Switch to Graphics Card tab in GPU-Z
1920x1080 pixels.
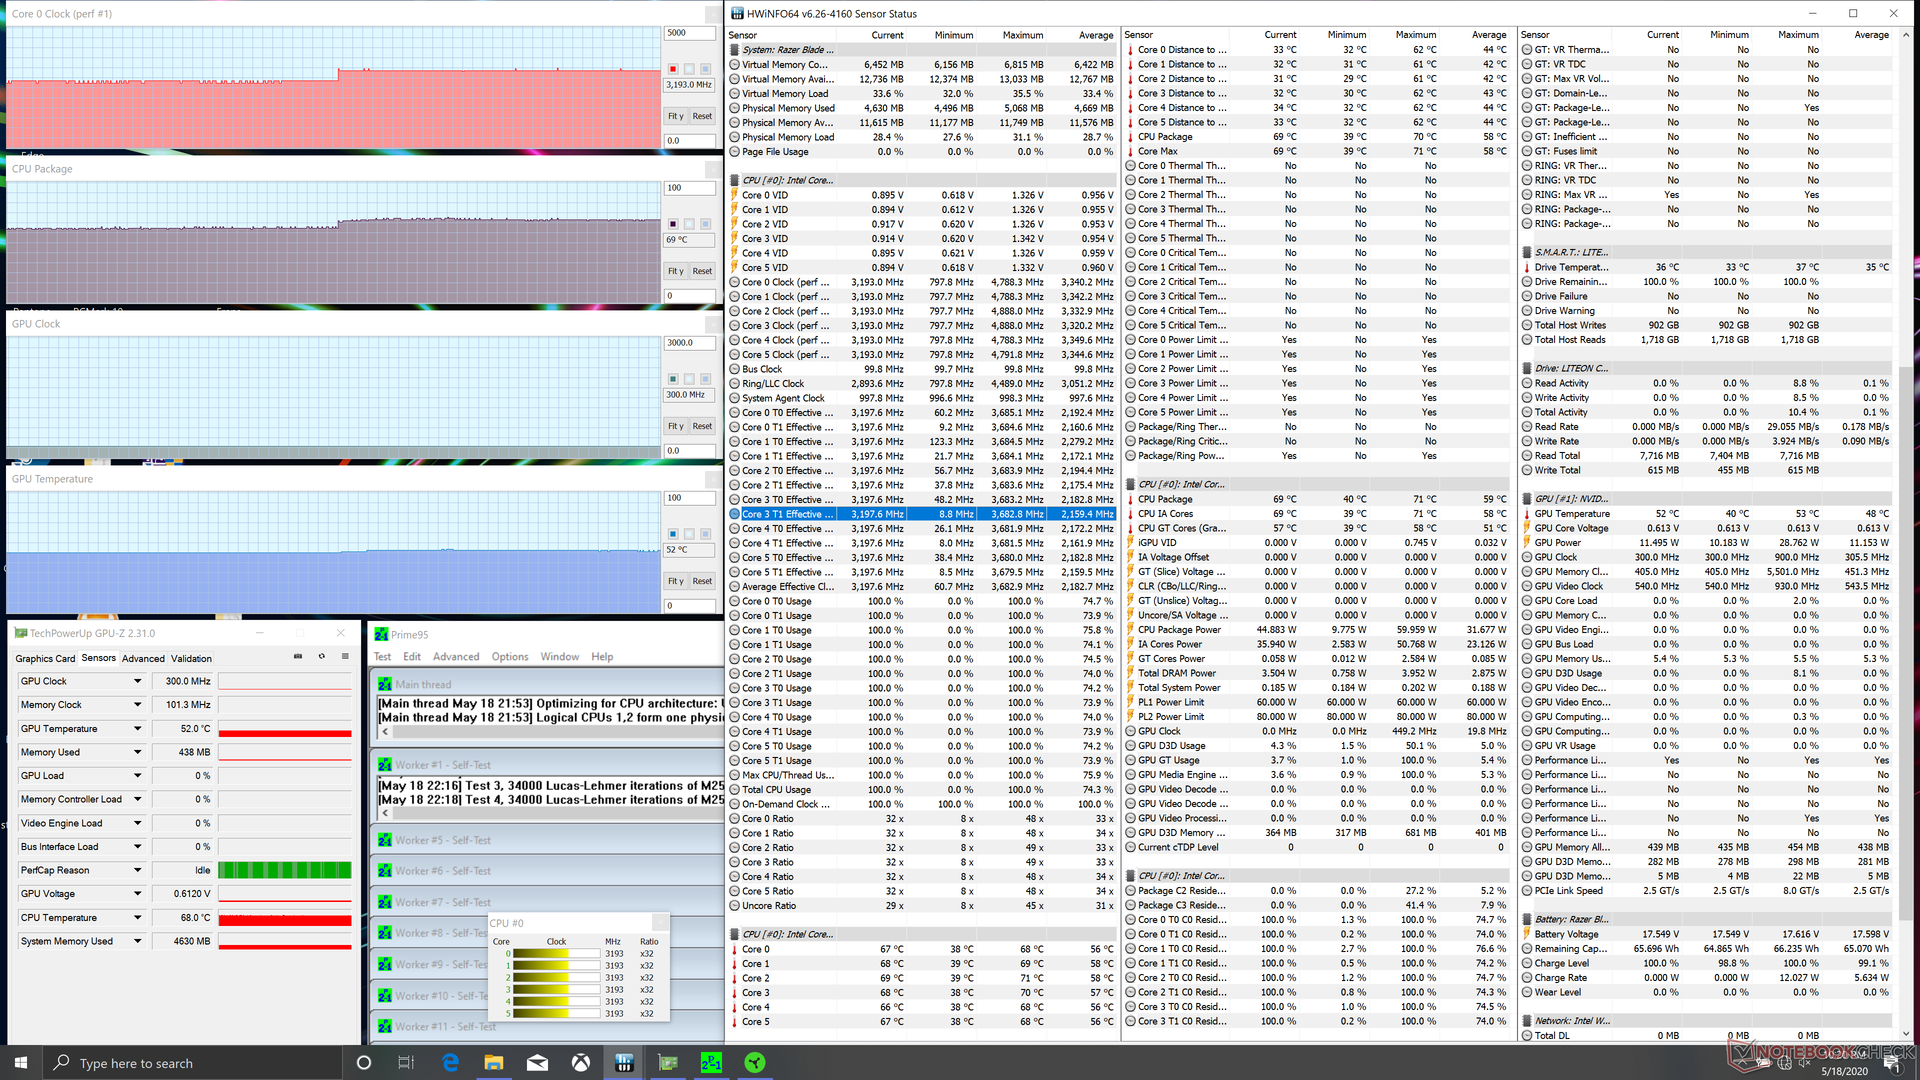click(45, 658)
